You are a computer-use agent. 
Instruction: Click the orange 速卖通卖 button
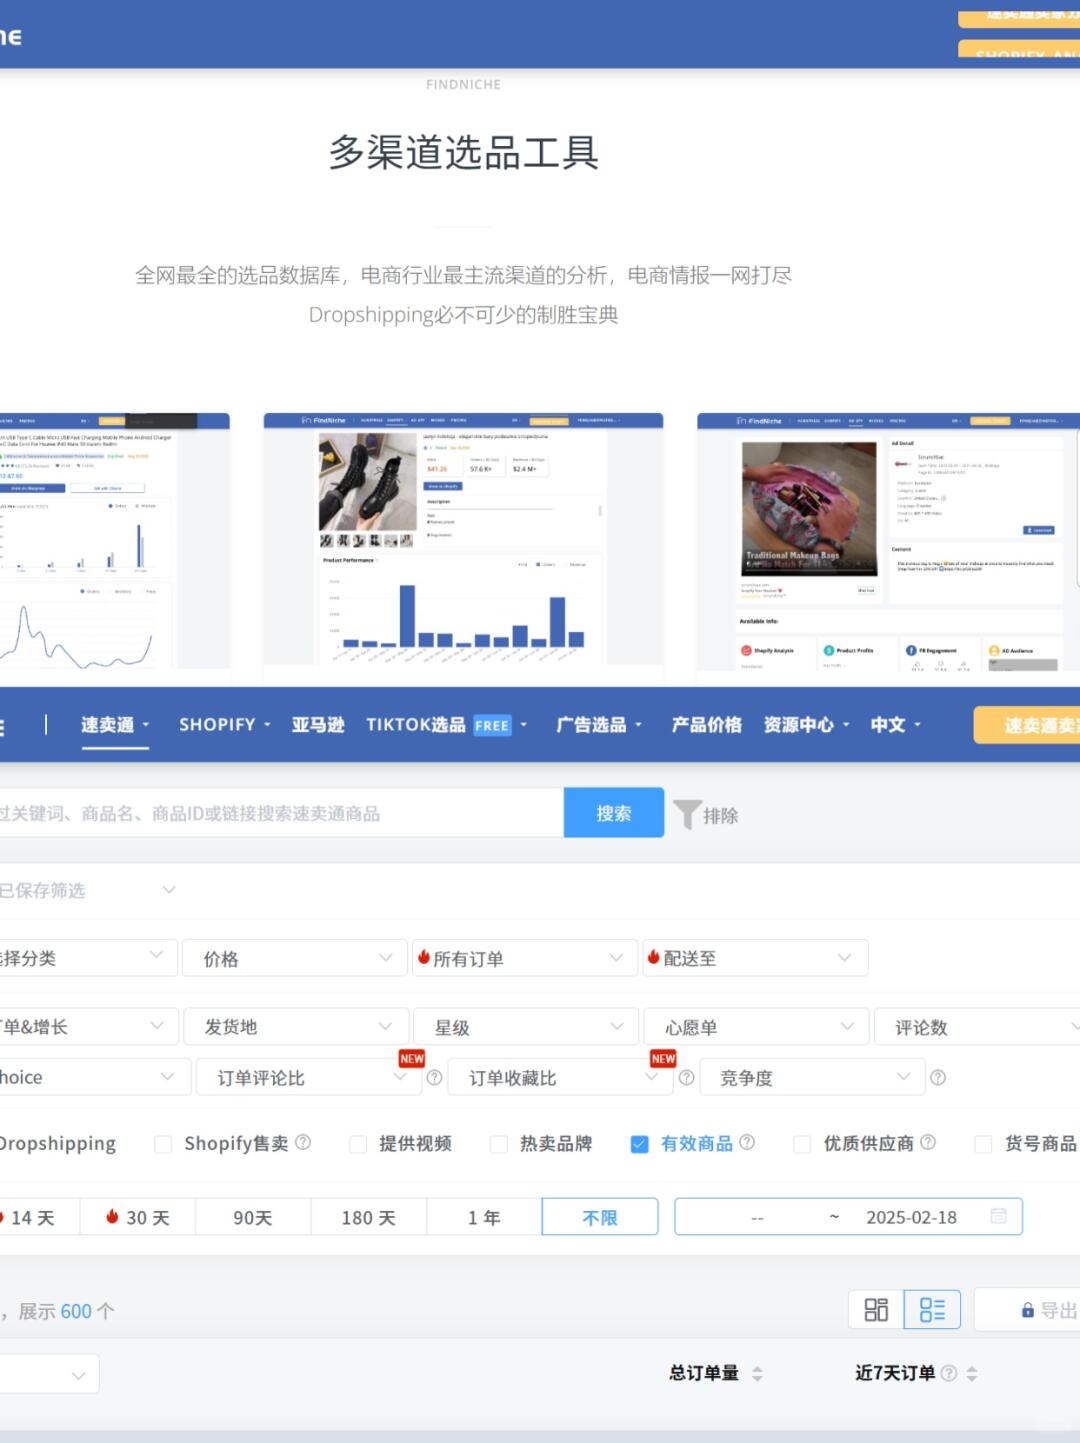pyautogui.click(x=1027, y=725)
